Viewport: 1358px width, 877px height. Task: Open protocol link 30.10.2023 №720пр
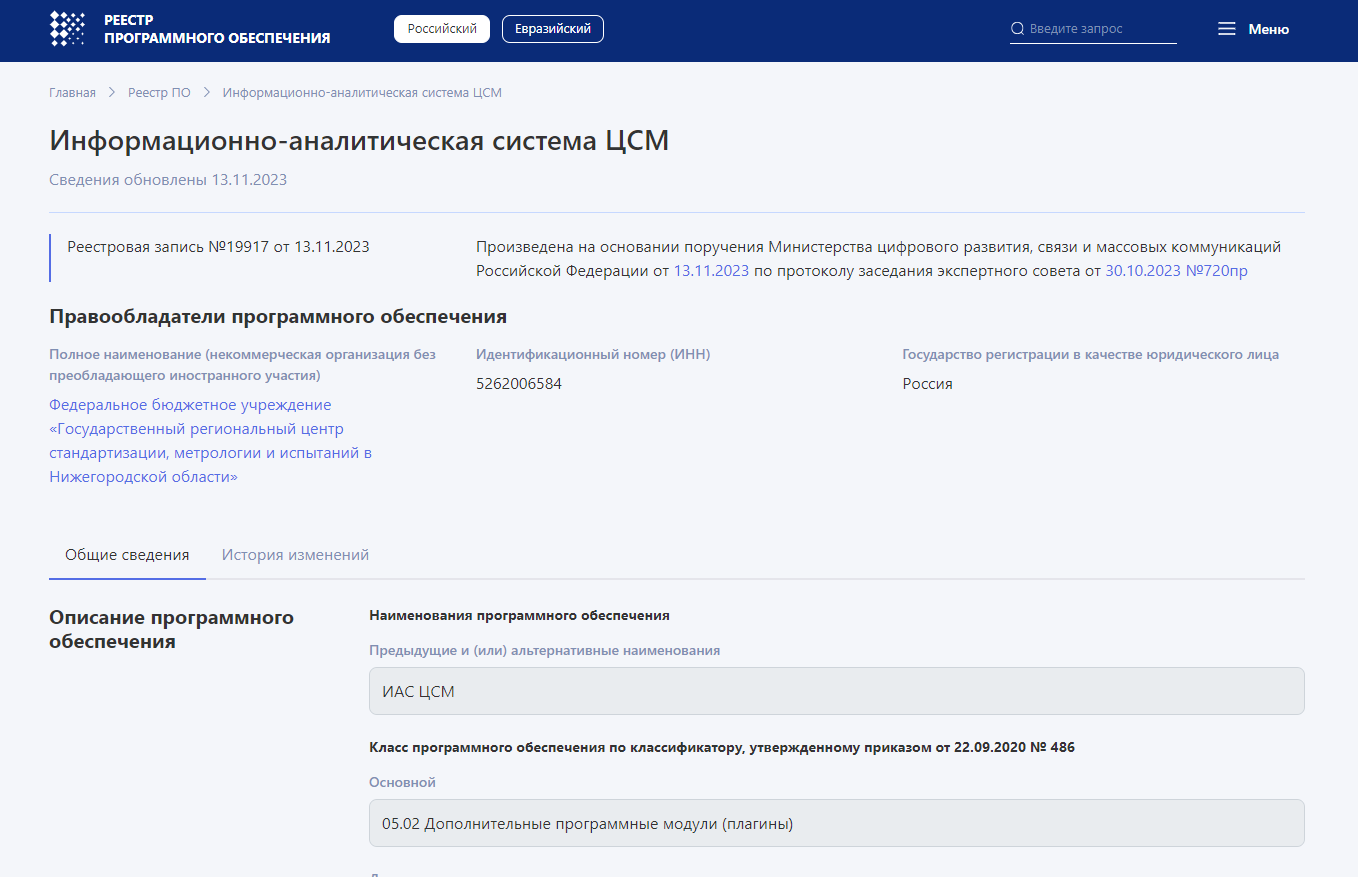pyautogui.click(x=1176, y=270)
